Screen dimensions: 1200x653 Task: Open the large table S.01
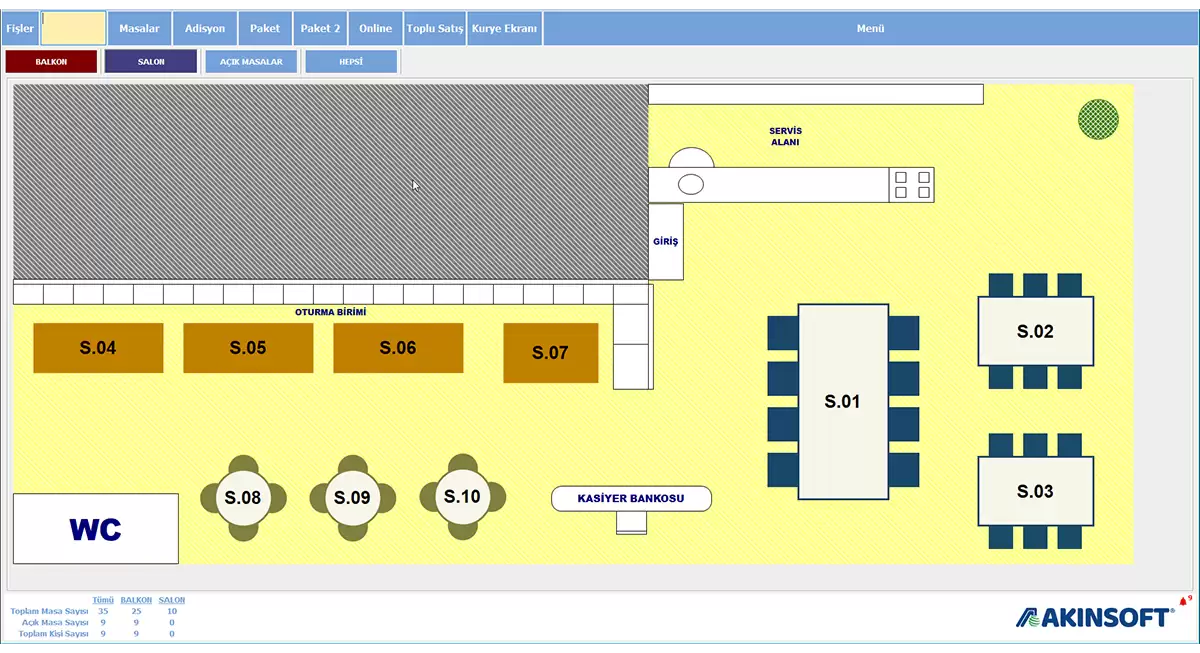842,402
